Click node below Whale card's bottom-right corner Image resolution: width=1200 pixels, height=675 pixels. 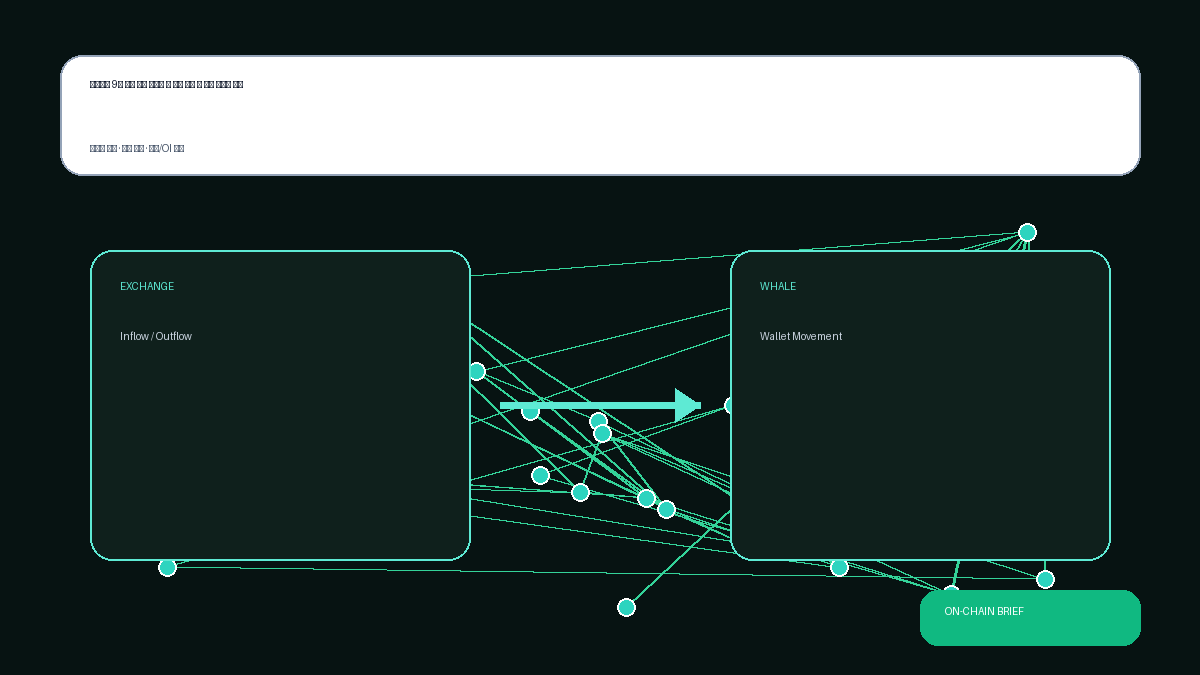(1045, 579)
